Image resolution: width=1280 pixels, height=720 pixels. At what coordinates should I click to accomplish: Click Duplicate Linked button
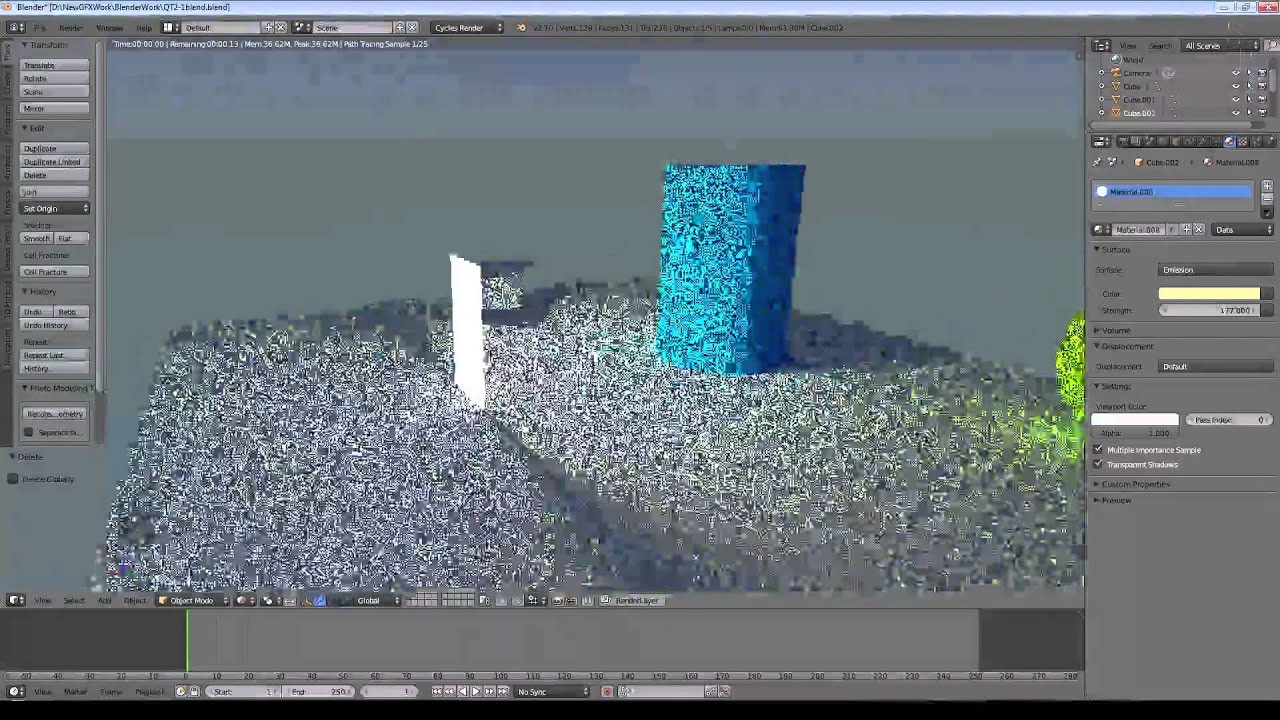pyautogui.click(x=55, y=161)
